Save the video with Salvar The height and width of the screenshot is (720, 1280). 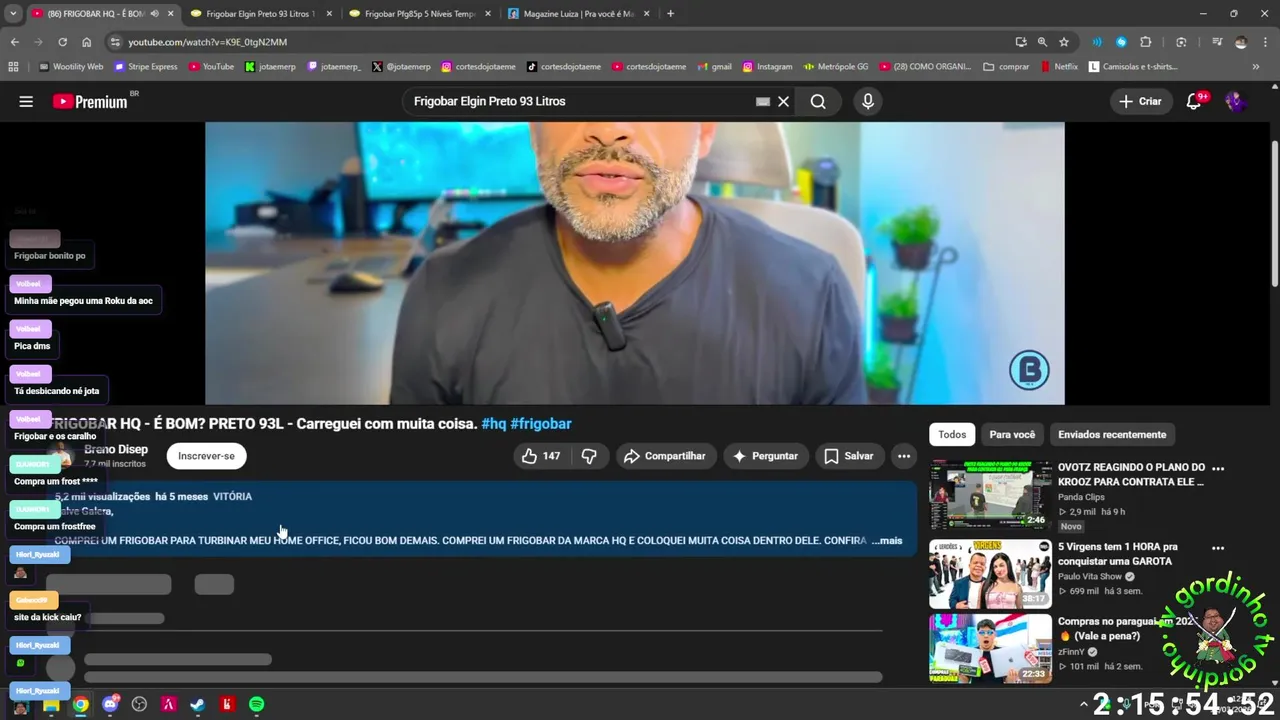(849, 456)
